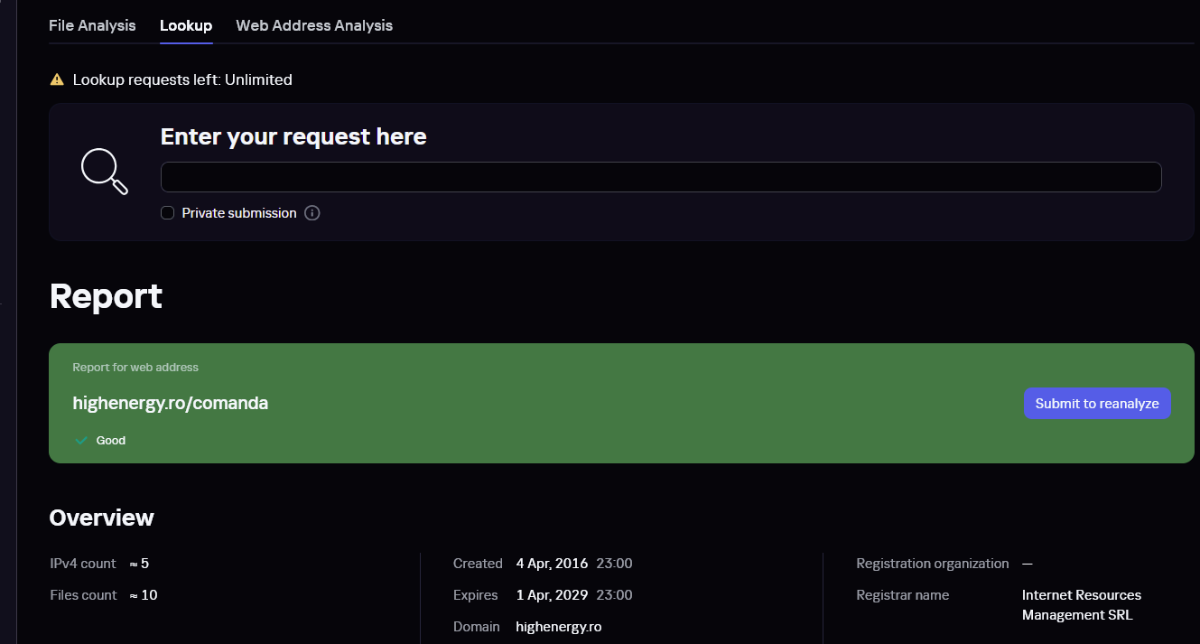
Task: Select the Lookup tab
Action: click(x=186, y=26)
